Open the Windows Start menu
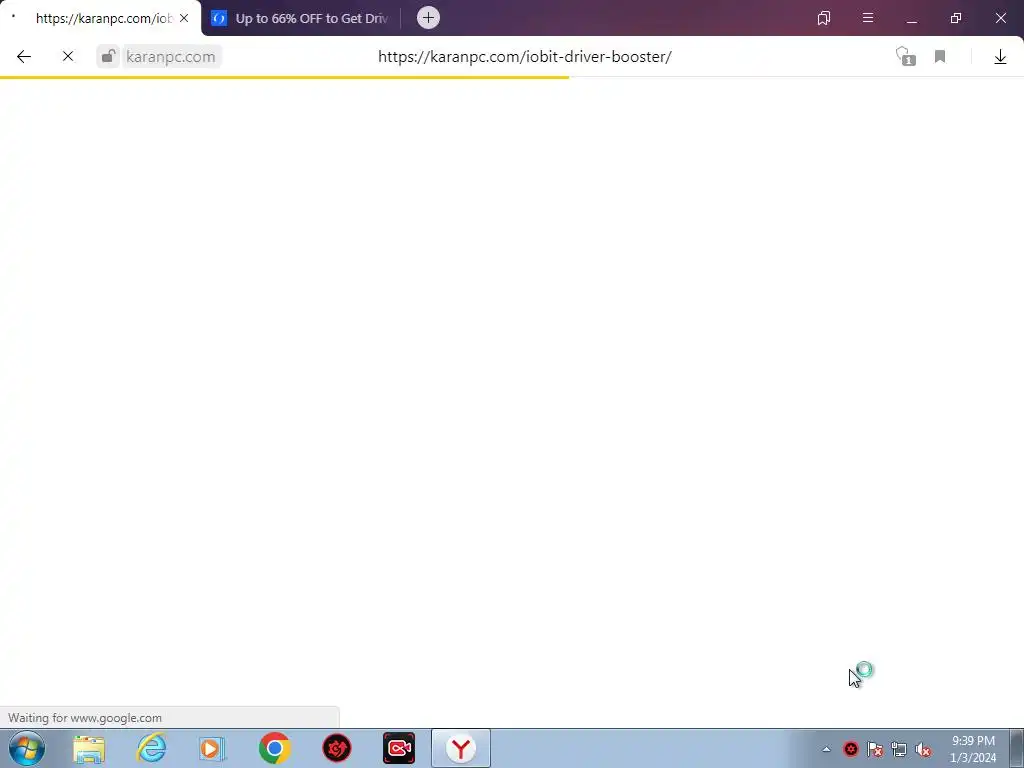This screenshot has width=1024, height=768. (x=27, y=748)
